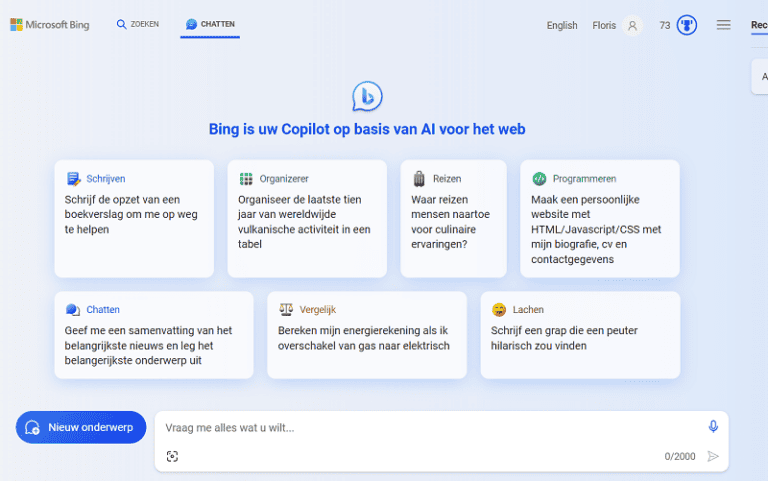
Task: Click the user profile avatar icon
Action: [632, 25]
